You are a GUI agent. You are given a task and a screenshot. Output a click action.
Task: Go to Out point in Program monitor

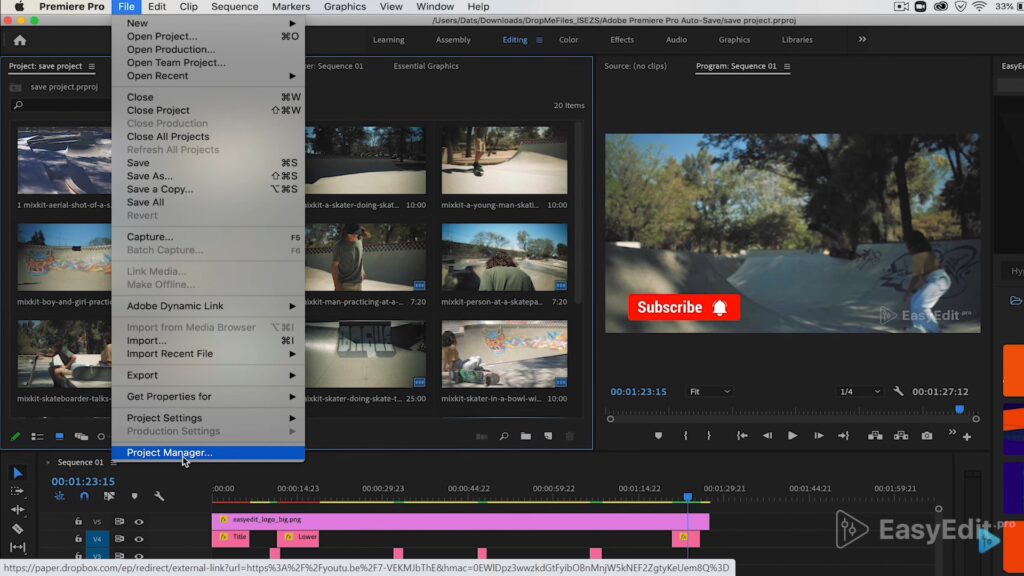[844, 436]
